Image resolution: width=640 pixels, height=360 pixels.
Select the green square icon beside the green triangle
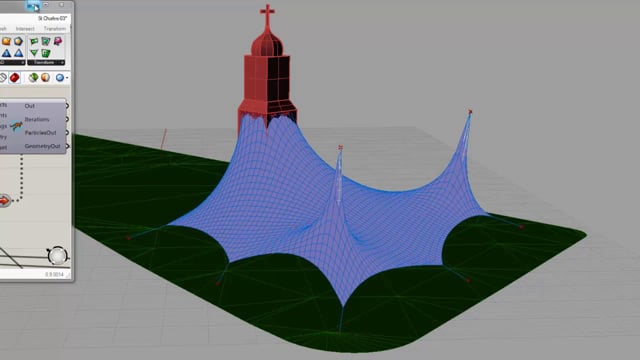pyautogui.click(x=46, y=53)
